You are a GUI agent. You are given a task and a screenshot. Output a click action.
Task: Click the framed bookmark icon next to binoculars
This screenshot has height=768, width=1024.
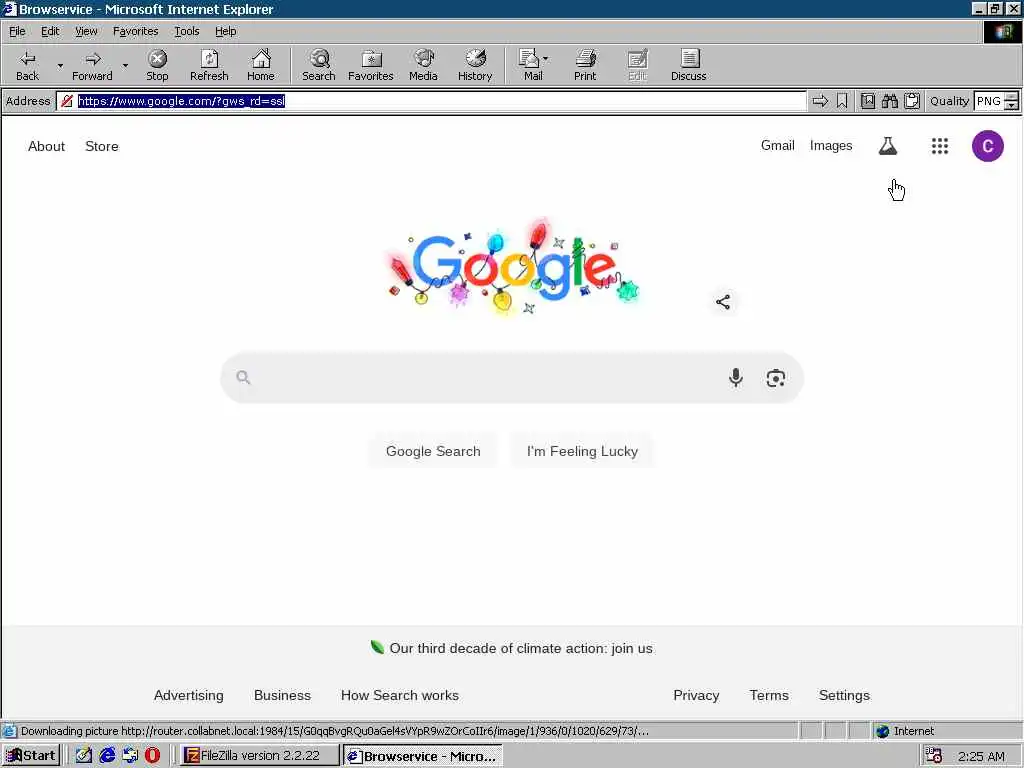coord(868,101)
